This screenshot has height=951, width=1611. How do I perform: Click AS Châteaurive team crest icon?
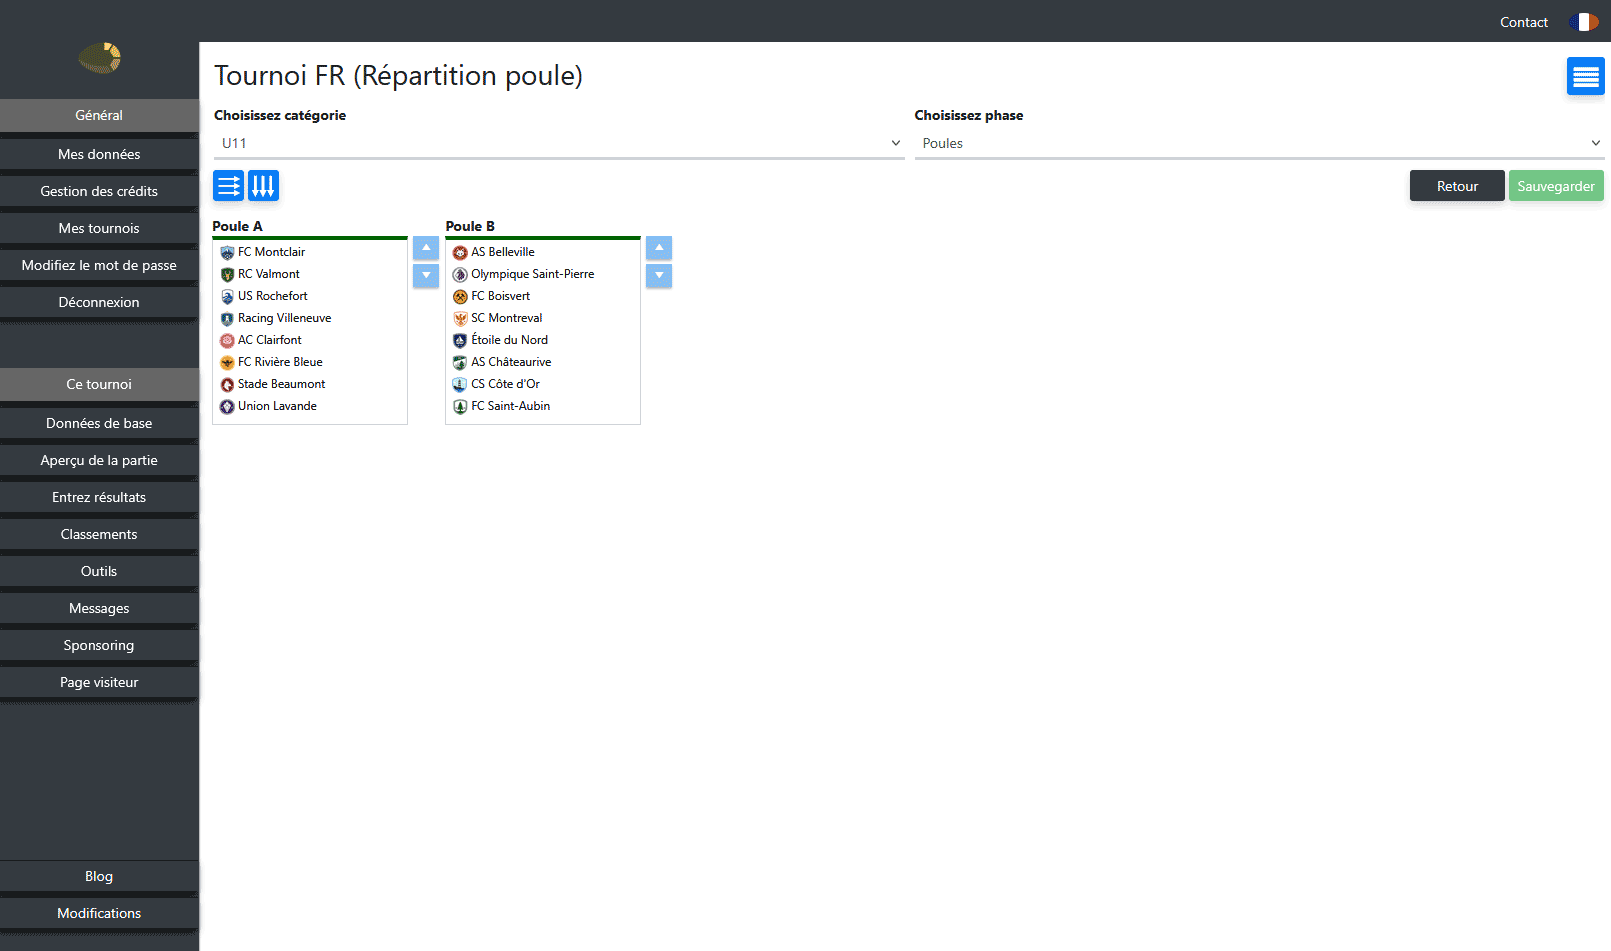[460, 363]
